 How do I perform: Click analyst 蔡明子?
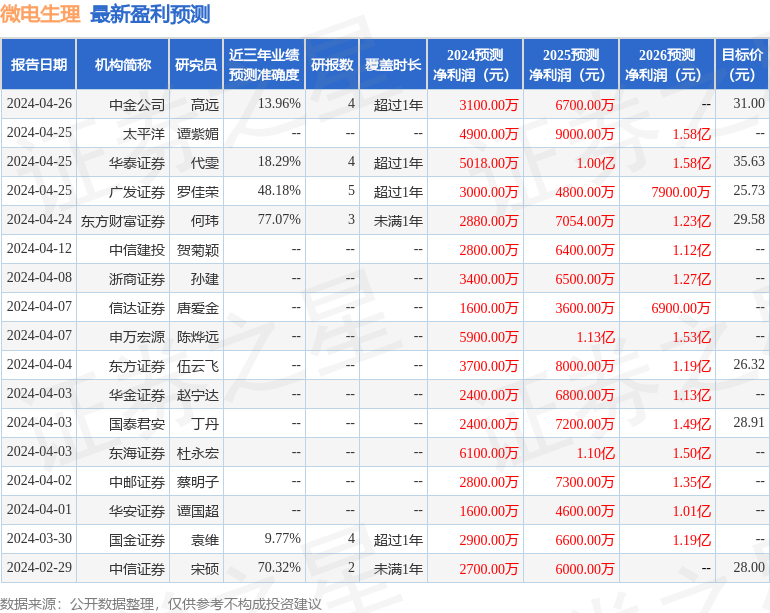coord(197,481)
